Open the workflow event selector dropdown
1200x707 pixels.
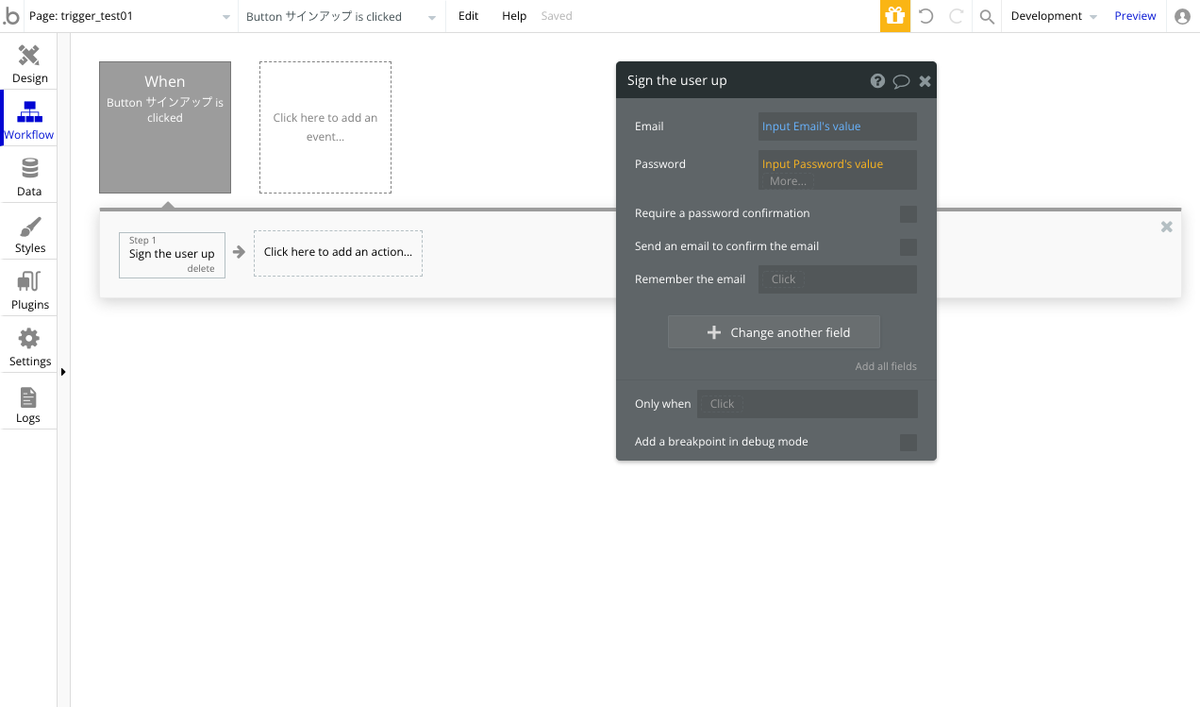click(x=342, y=17)
